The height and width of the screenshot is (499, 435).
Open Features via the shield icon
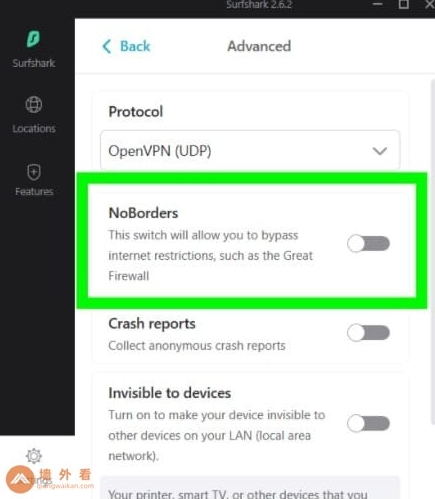[x=34, y=172]
